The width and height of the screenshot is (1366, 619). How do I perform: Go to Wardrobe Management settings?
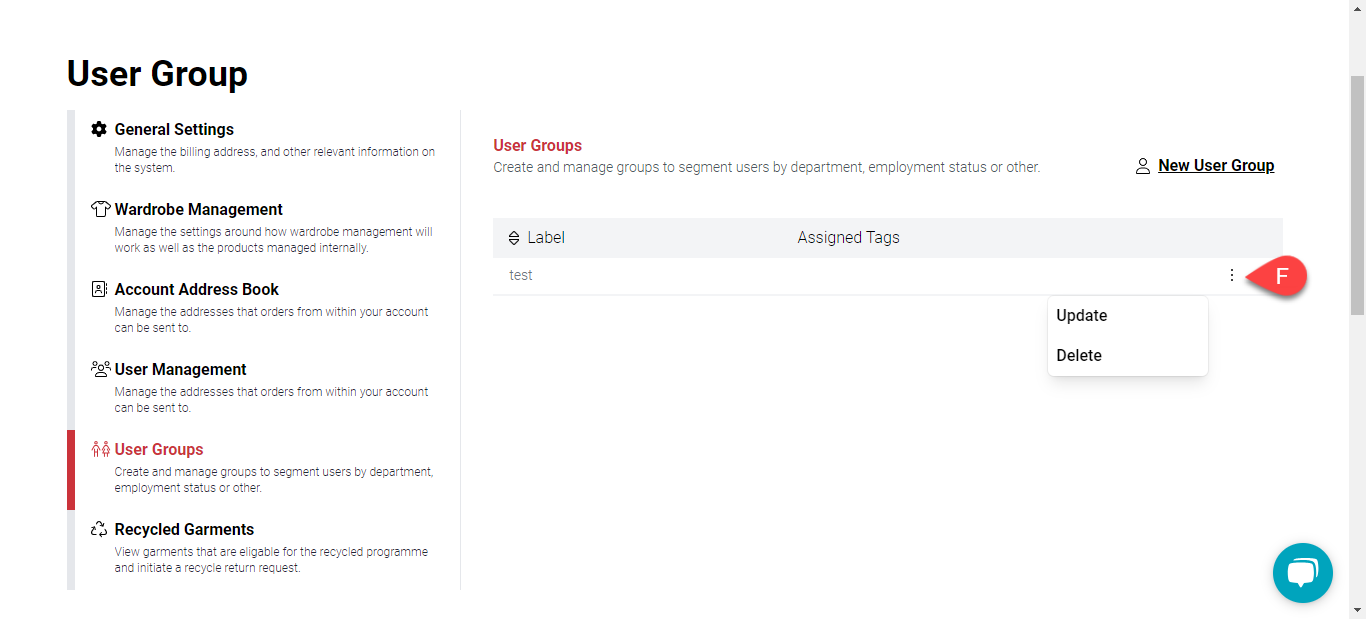point(198,209)
